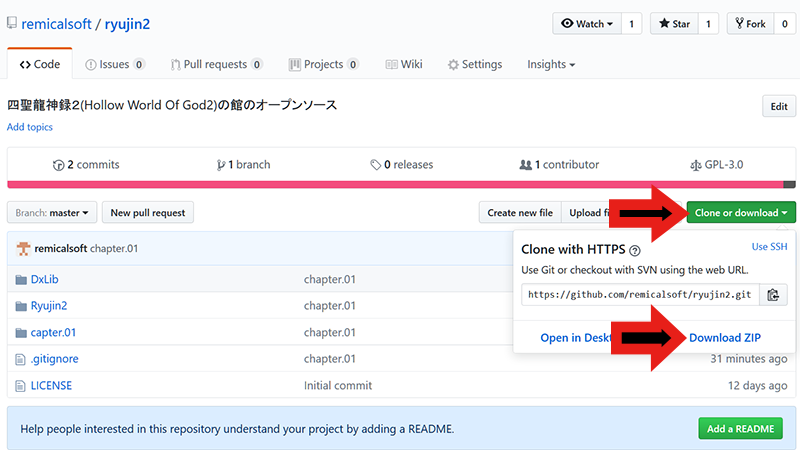This screenshot has height=450, width=800.
Task: Open the Ryujin2 row commit message chapter.01
Action: click(330, 306)
